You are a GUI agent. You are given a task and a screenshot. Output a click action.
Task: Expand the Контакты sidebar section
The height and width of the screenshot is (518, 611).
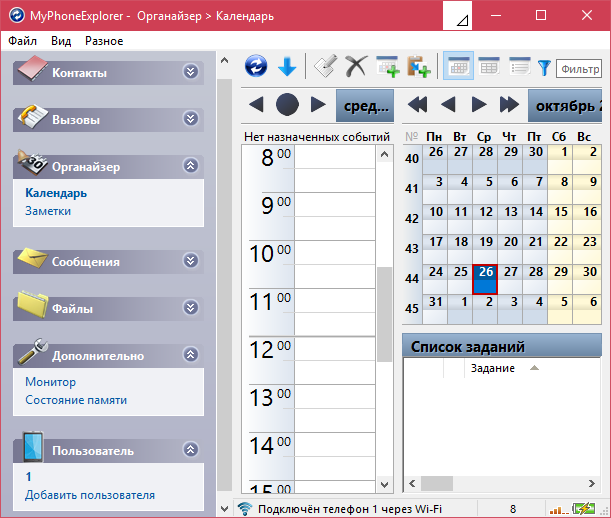(191, 71)
